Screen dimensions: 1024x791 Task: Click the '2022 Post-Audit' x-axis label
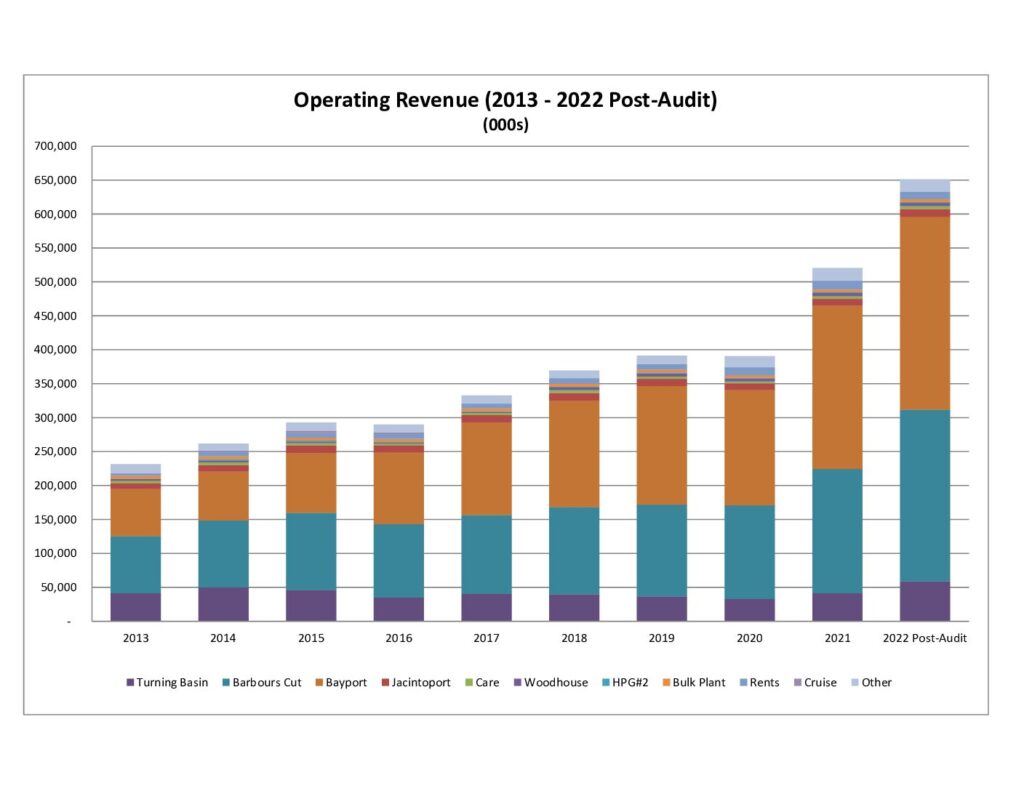[925, 638]
